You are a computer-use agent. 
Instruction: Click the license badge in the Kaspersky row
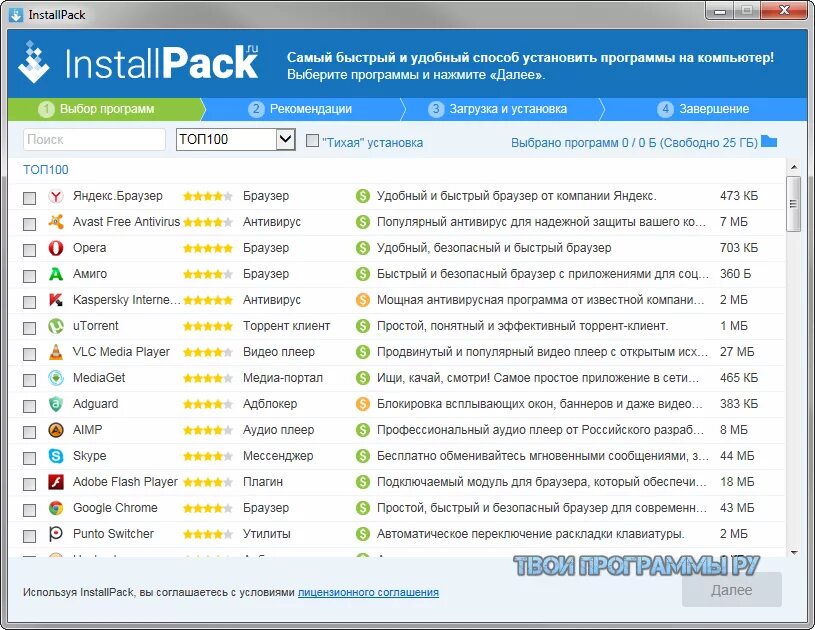click(x=363, y=300)
